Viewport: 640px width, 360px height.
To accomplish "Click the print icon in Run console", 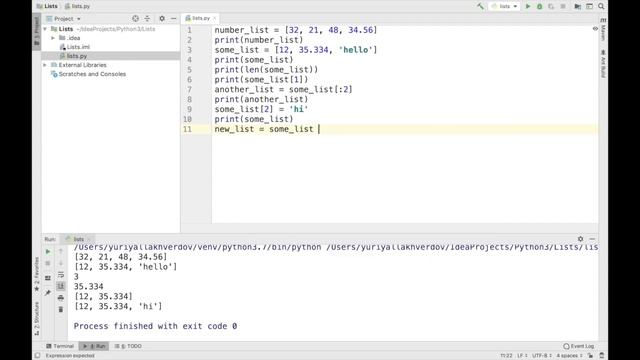I will [61, 298].
